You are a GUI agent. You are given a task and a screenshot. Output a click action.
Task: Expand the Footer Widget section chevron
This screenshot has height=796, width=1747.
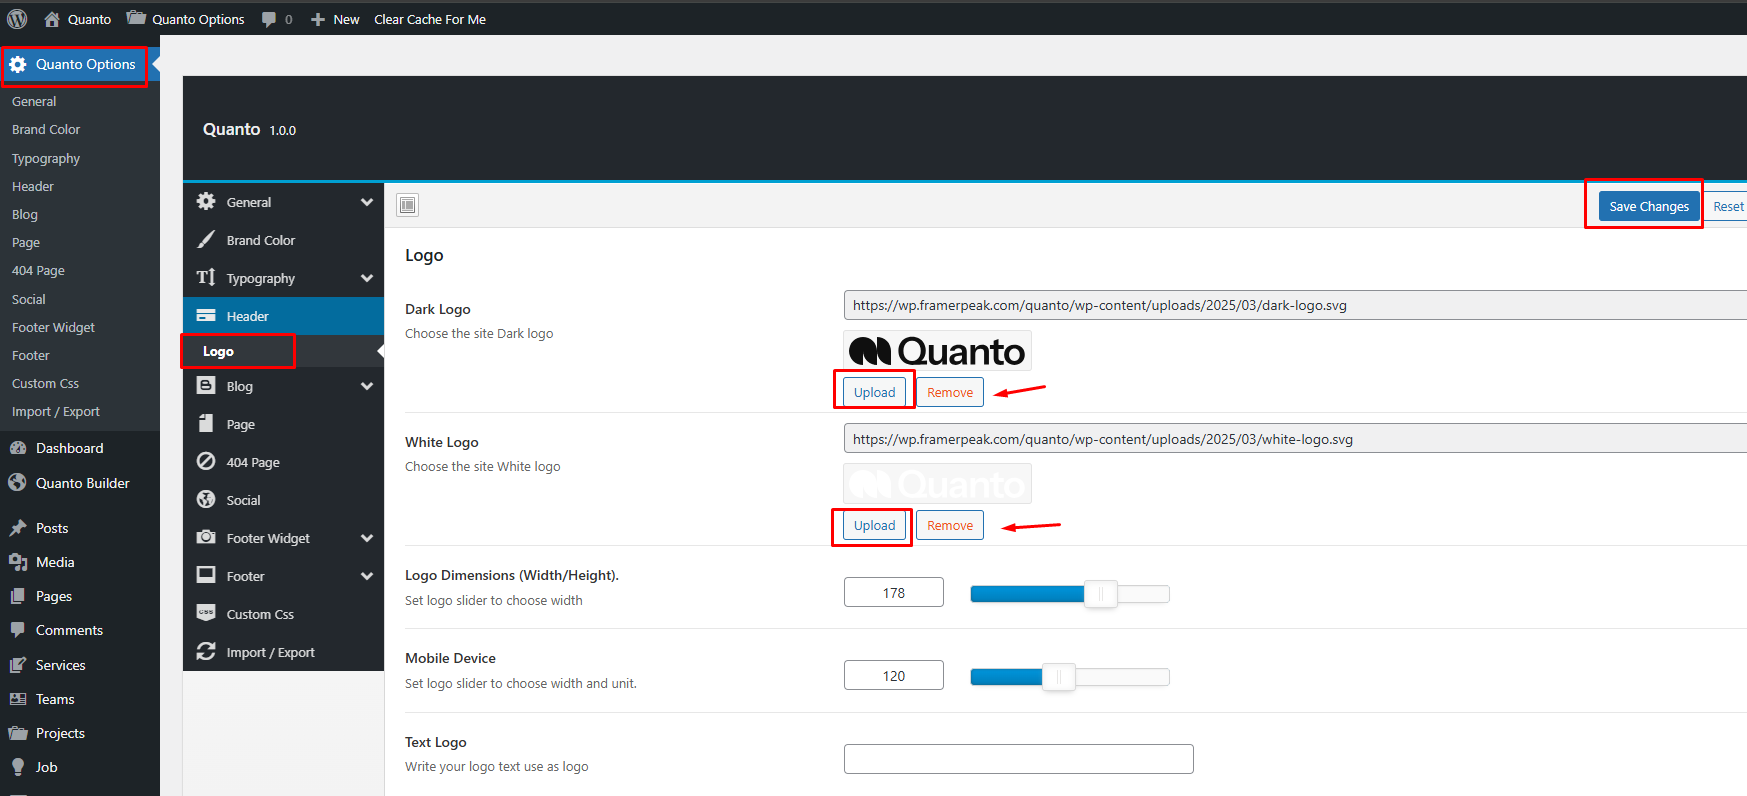click(x=367, y=538)
